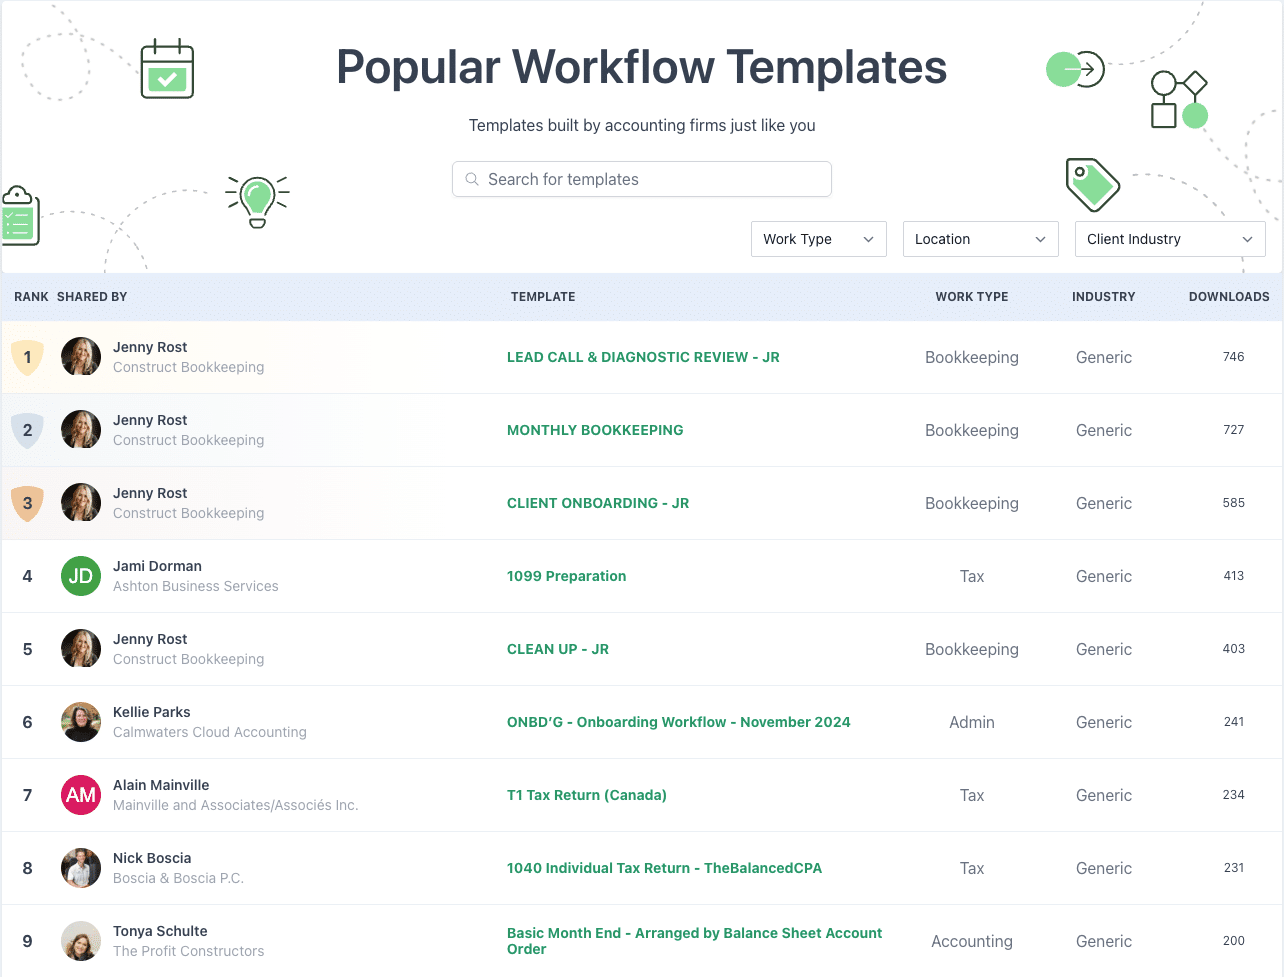The height and width of the screenshot is (977, 1284).
Task: Select Jenny Rost's profile photo in rank 1
Action: pos(80,357)
